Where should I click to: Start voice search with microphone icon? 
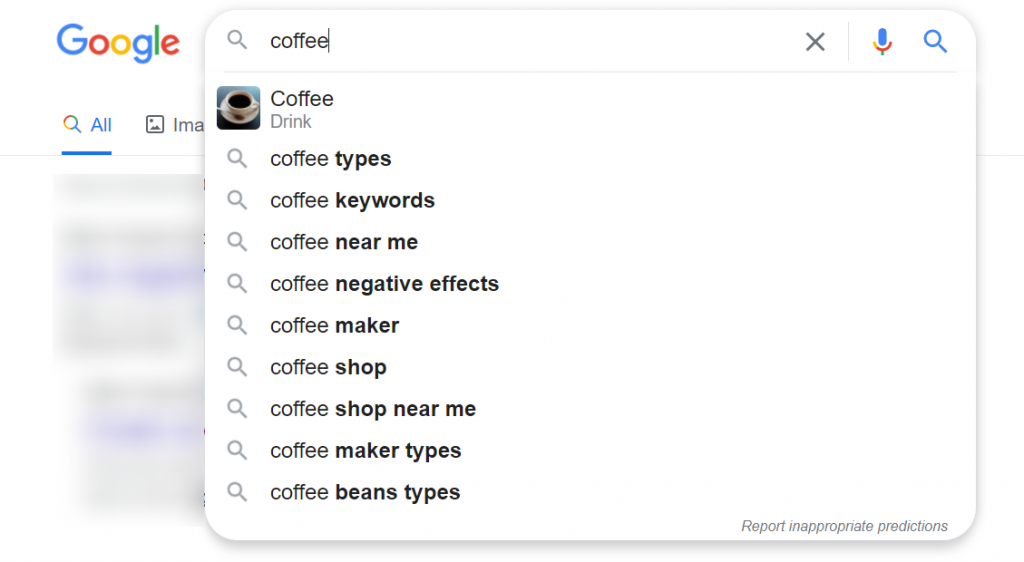pyautogui.click(x=882, y=42)
